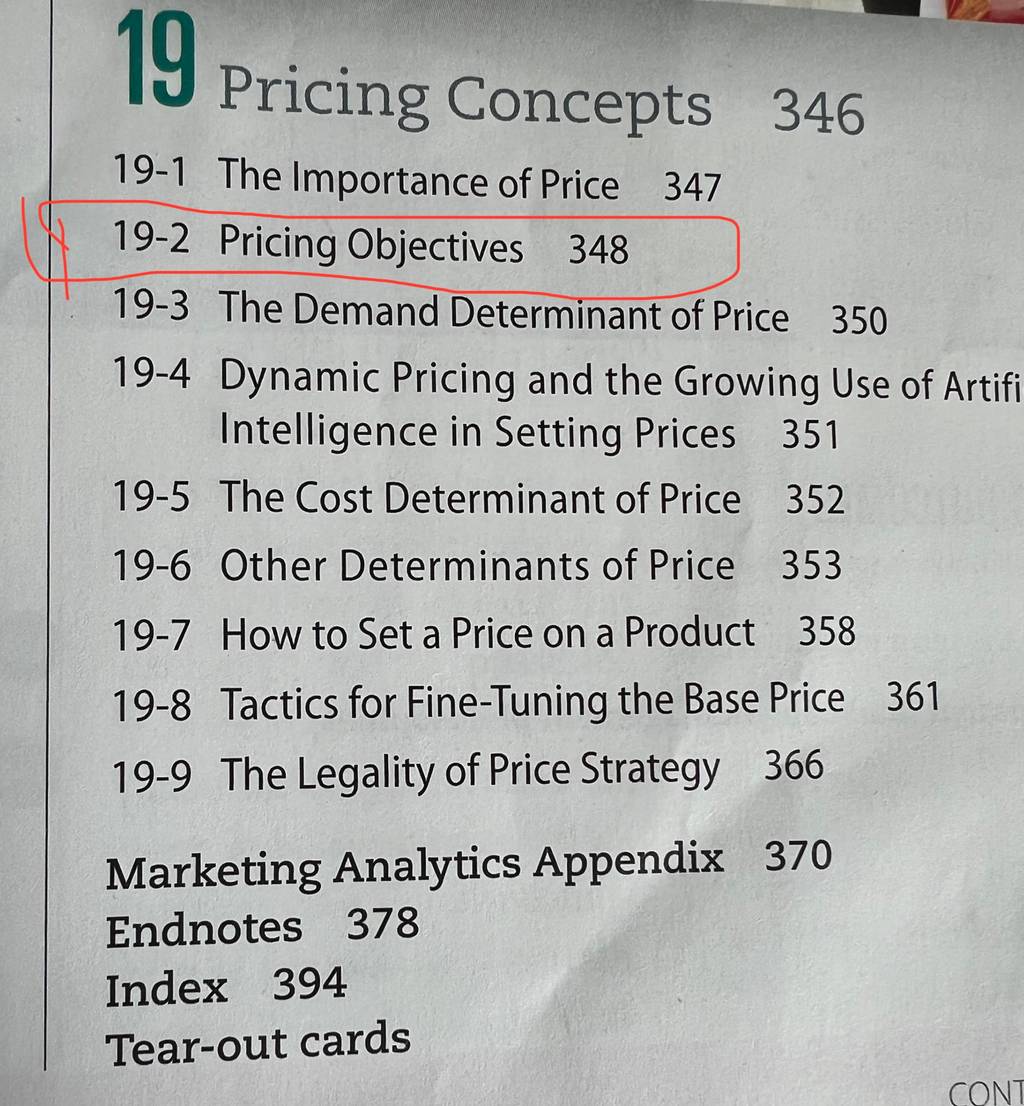Click page number 350

[858, 321]
